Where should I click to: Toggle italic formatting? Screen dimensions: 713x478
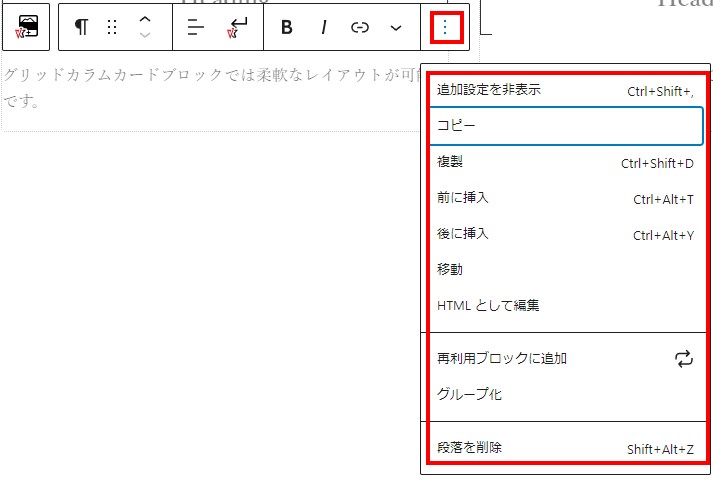[x=323, y=28]
